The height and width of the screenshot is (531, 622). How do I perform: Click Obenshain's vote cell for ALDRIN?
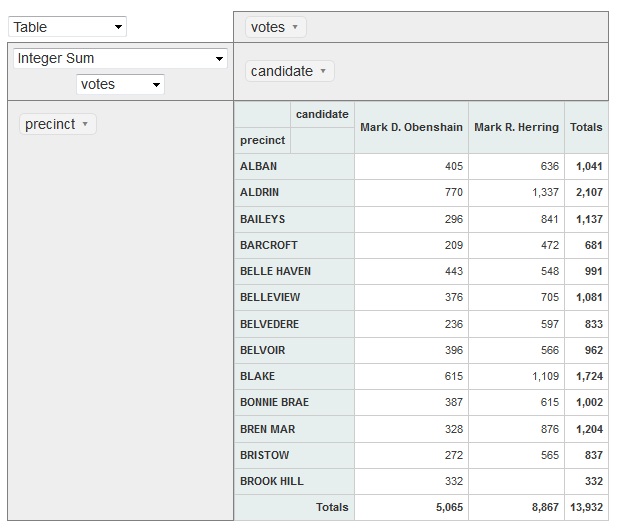click(x=411, y=193)
